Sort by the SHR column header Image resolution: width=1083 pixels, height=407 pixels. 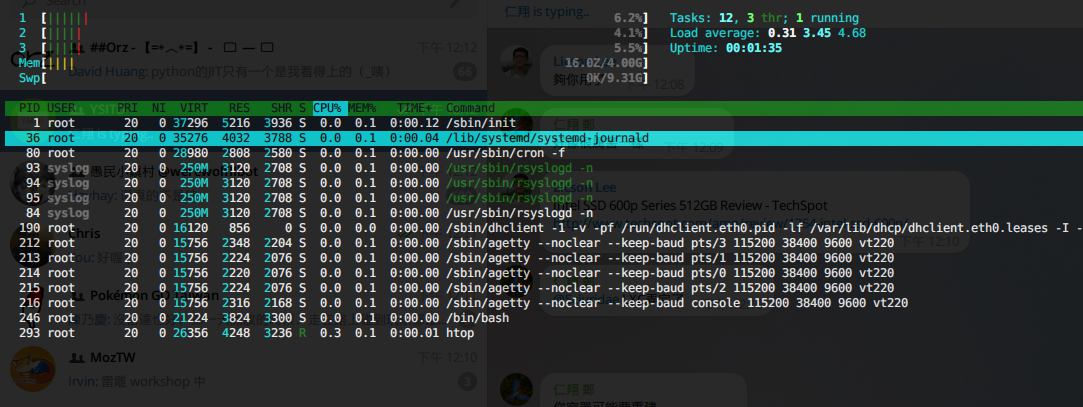[281, 108]
